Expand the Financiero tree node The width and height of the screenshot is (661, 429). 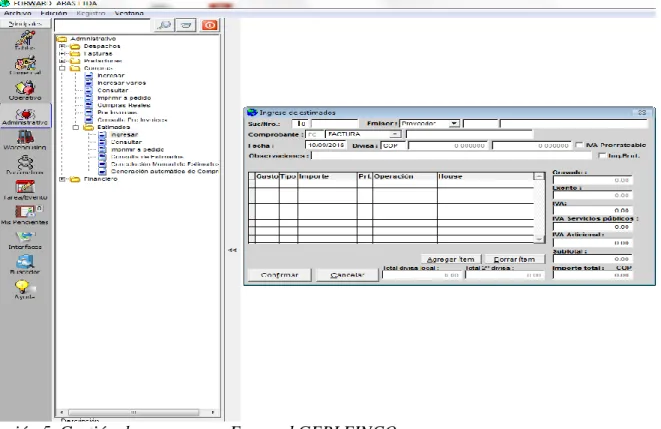tap(62, 179)
